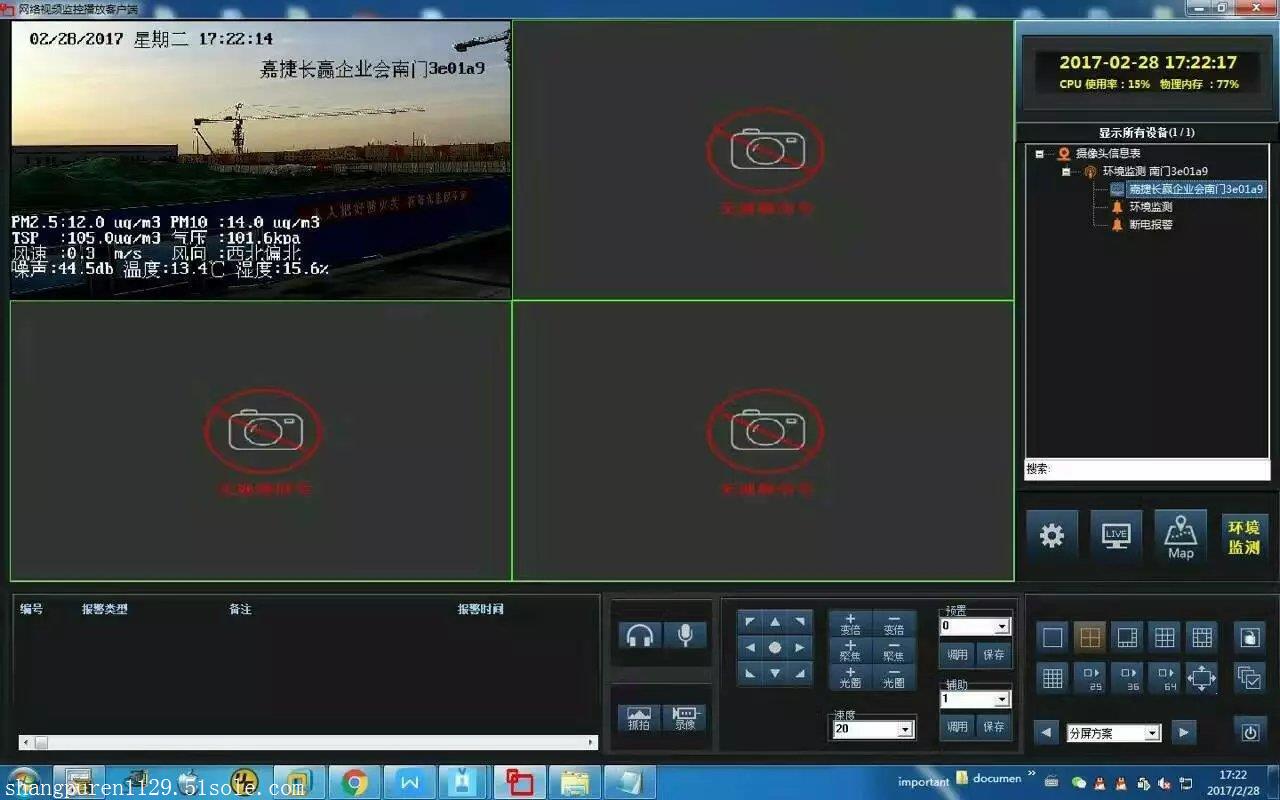Pan camera up with PTZ arrow
Screen dimensions: 1280x800
pyautogui.click(x=775, y=622)
